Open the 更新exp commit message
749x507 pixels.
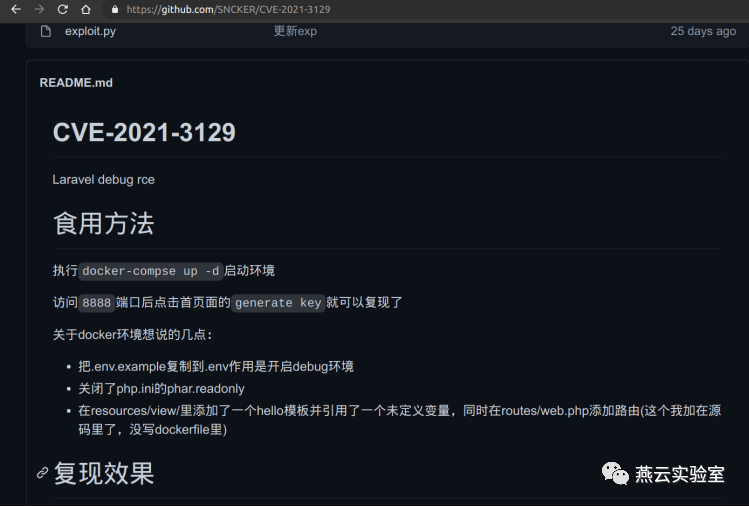(x=295, y=32)
